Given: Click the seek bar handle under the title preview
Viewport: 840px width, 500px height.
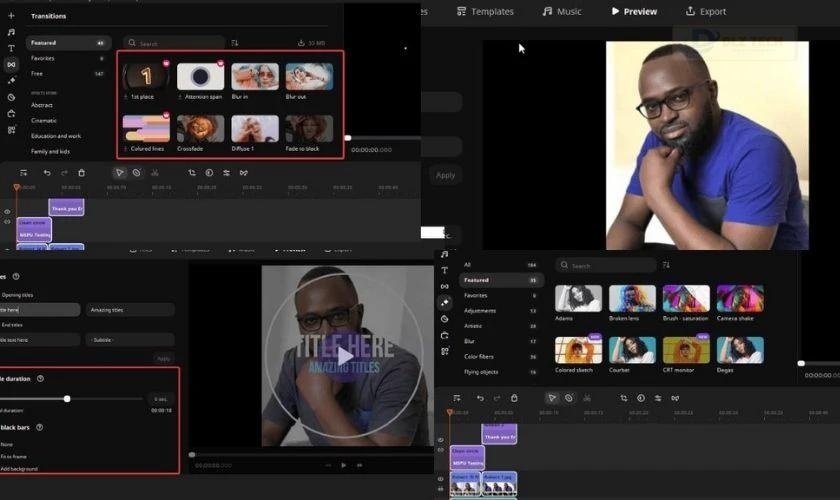Looking at the screenshot, I should coord(192,454).
